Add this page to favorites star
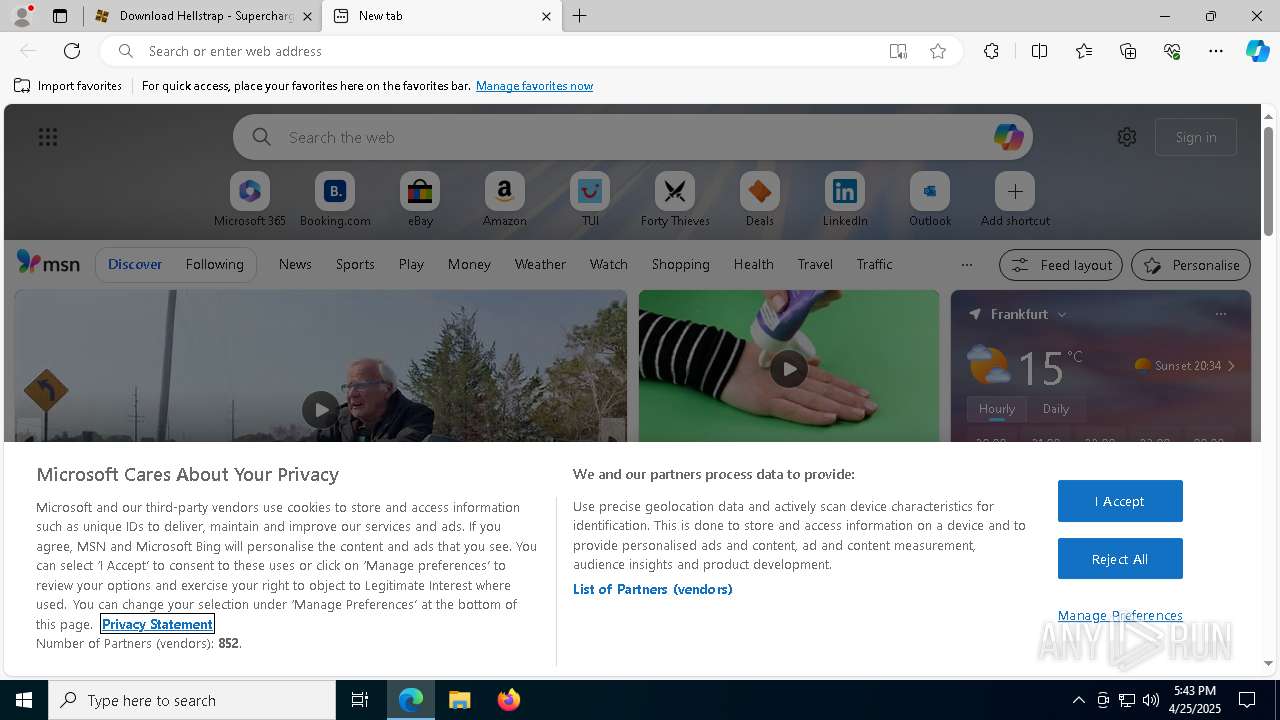This screenshot has width=1280, height=720. point(938,51)
